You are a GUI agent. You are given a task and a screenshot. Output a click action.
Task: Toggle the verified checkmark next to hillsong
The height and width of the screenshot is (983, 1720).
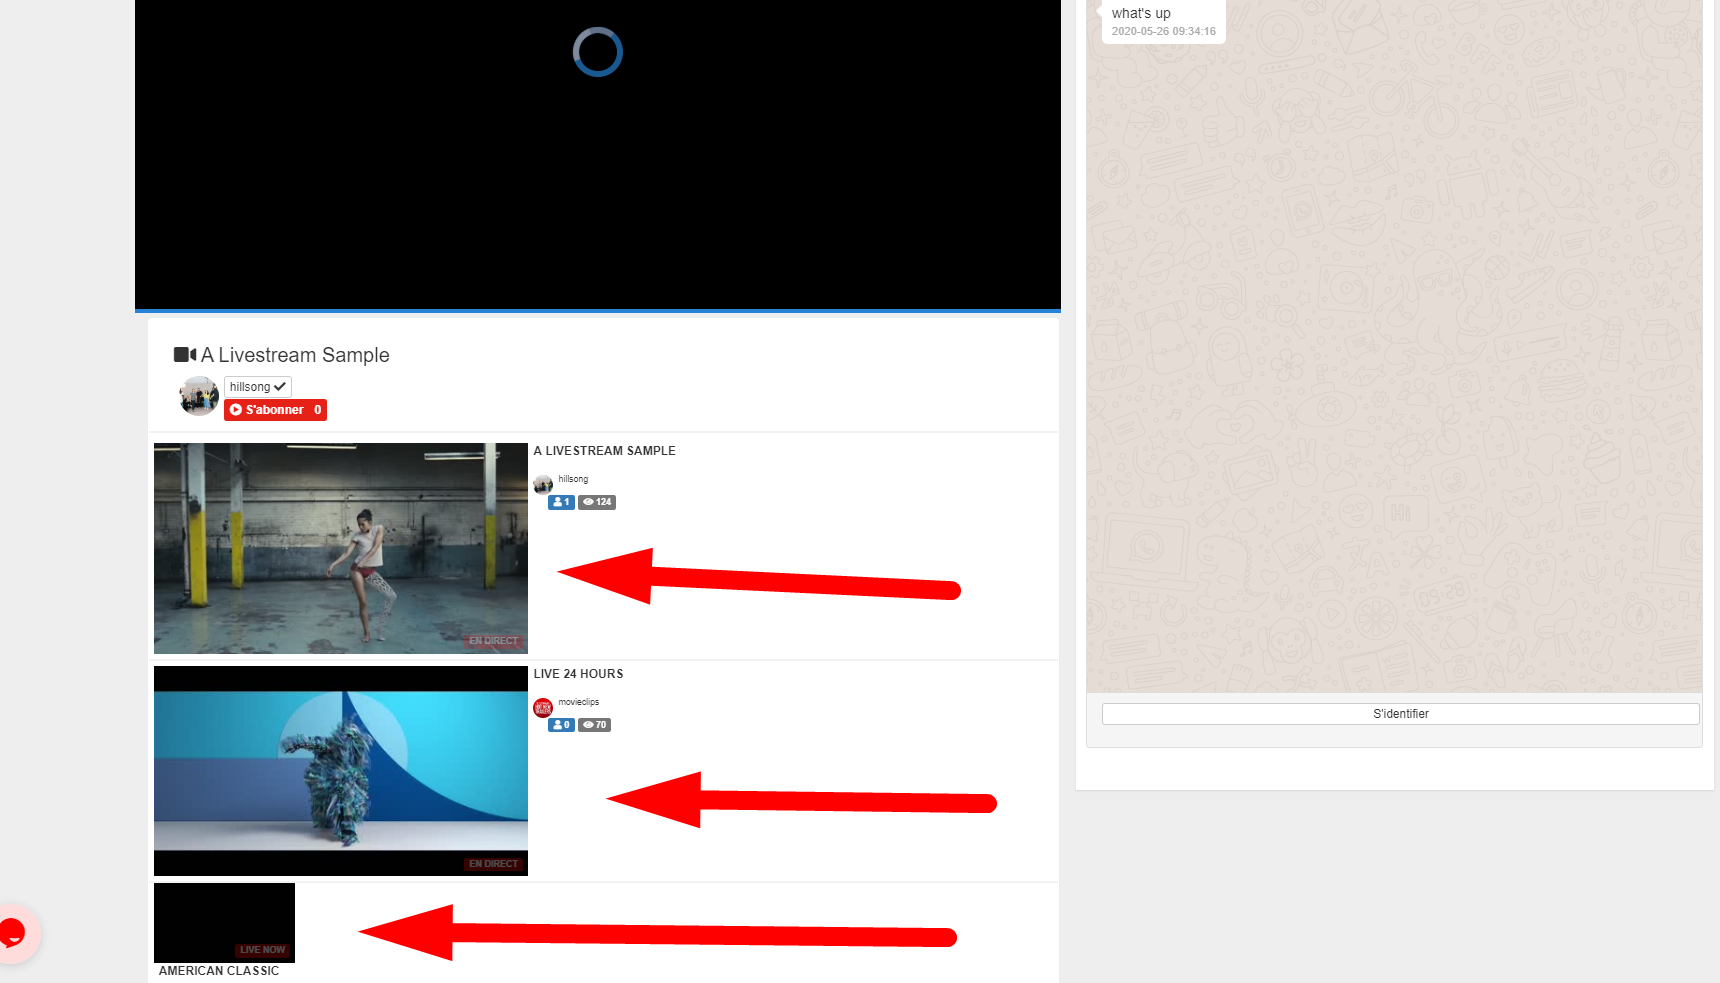[279, 386]
